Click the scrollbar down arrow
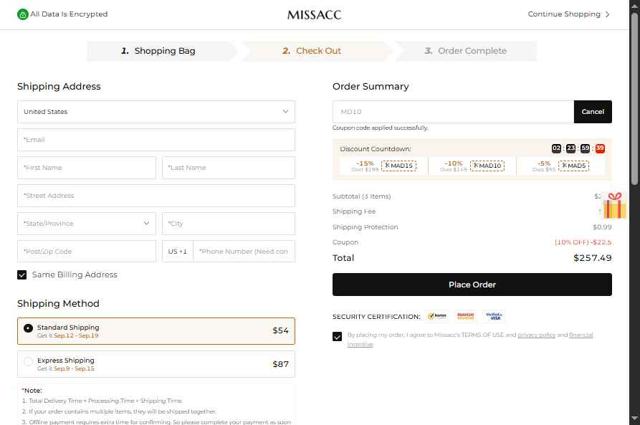This screenshot has width=640, height=425. [634, 418]
